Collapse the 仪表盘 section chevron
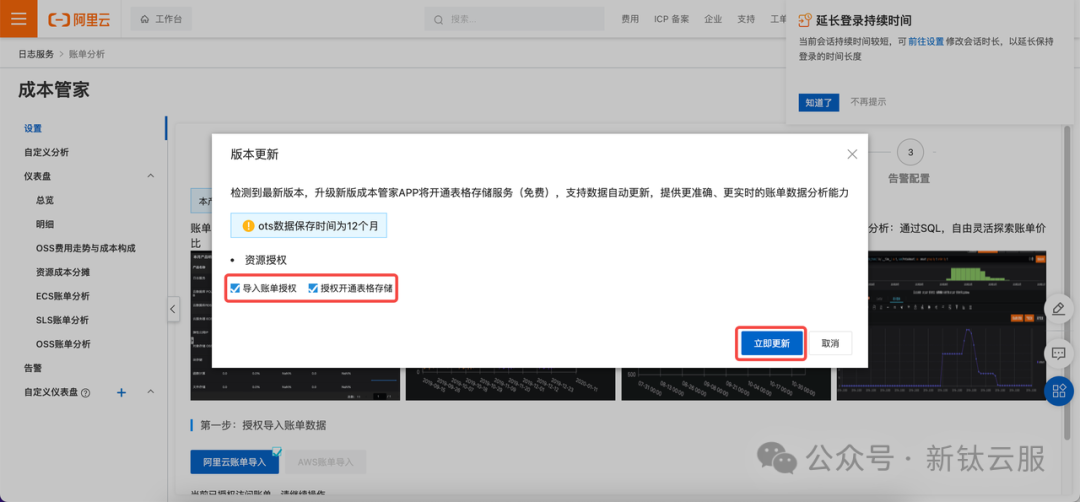The height and width of the screenshot is (502, 1080). click(x=151, y=176)
